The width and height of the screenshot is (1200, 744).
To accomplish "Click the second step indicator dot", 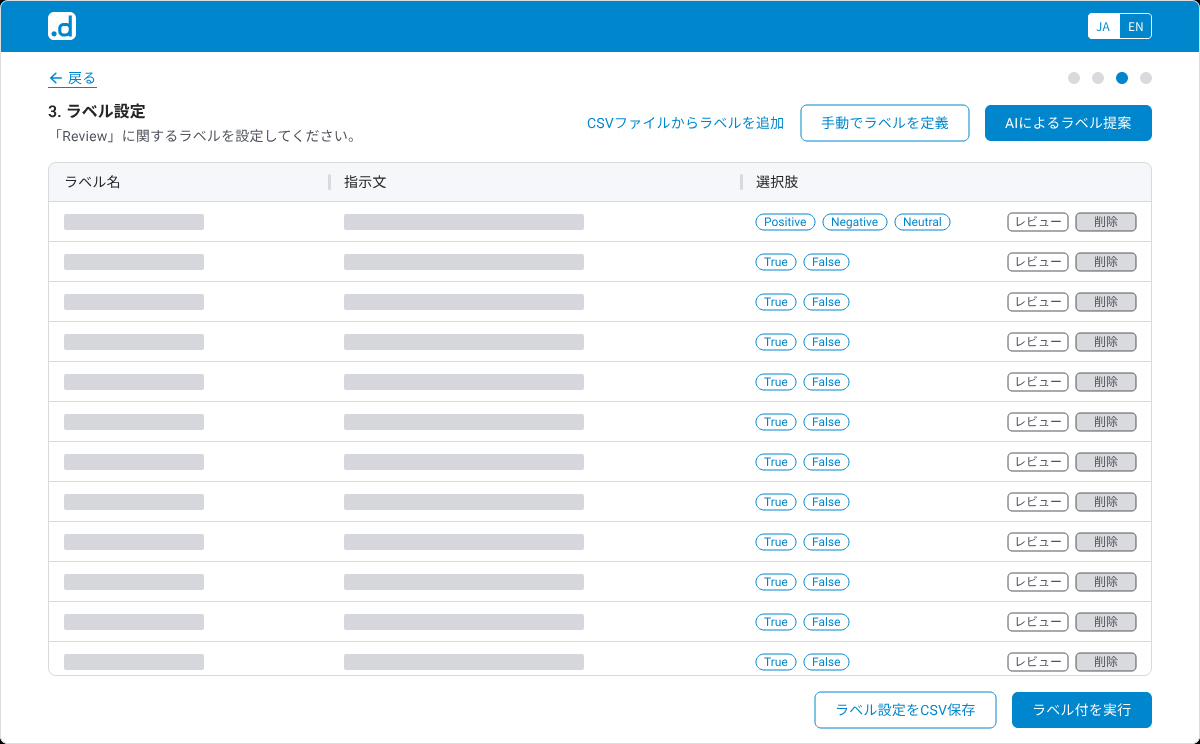I will coord(1098,78).
